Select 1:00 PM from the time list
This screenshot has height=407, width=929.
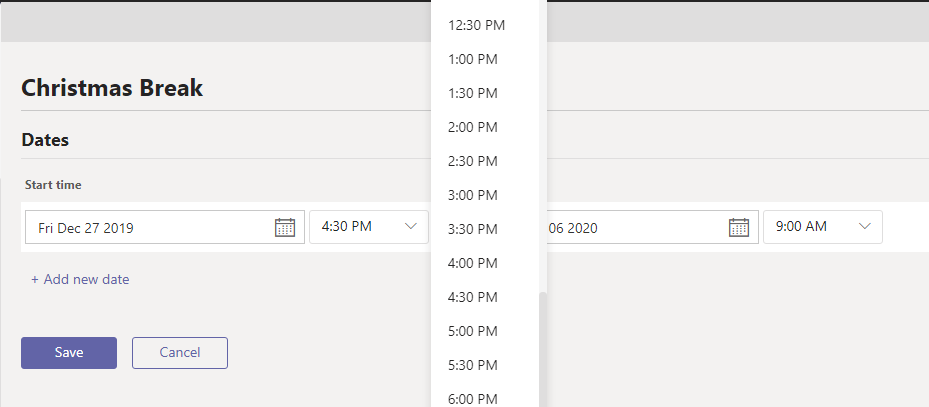[473, 59]
